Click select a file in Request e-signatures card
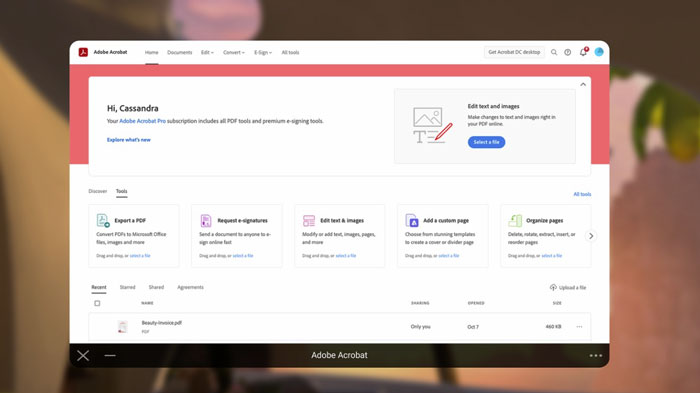 click(243, 256)
